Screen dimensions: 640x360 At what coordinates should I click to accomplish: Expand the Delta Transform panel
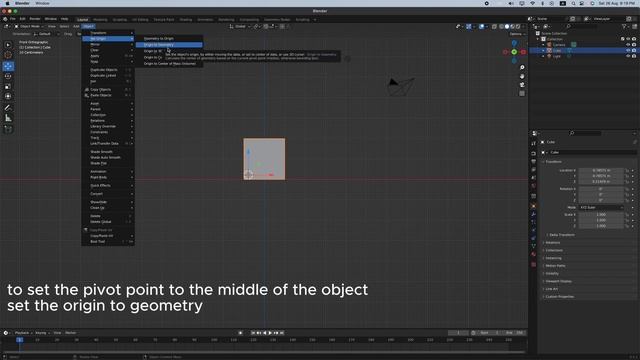point(561,235)
